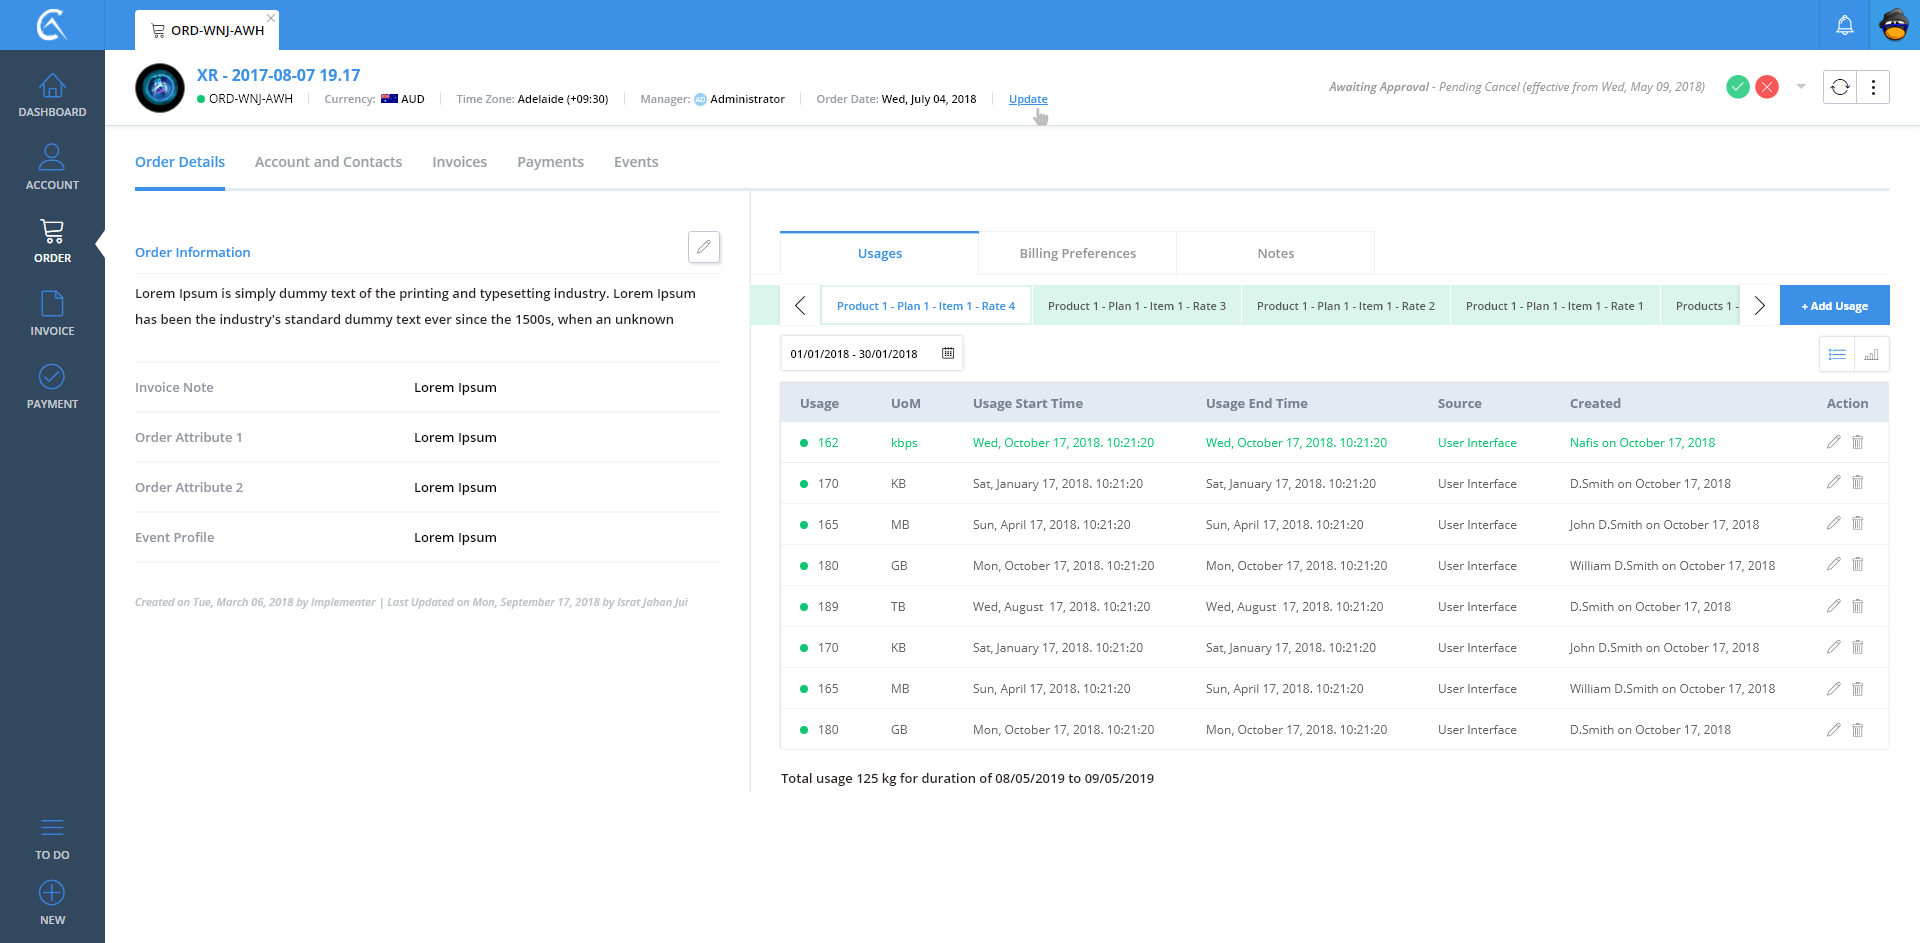Click the Add Usage button
This screenshot has height=943, width=1920.
1834,306
